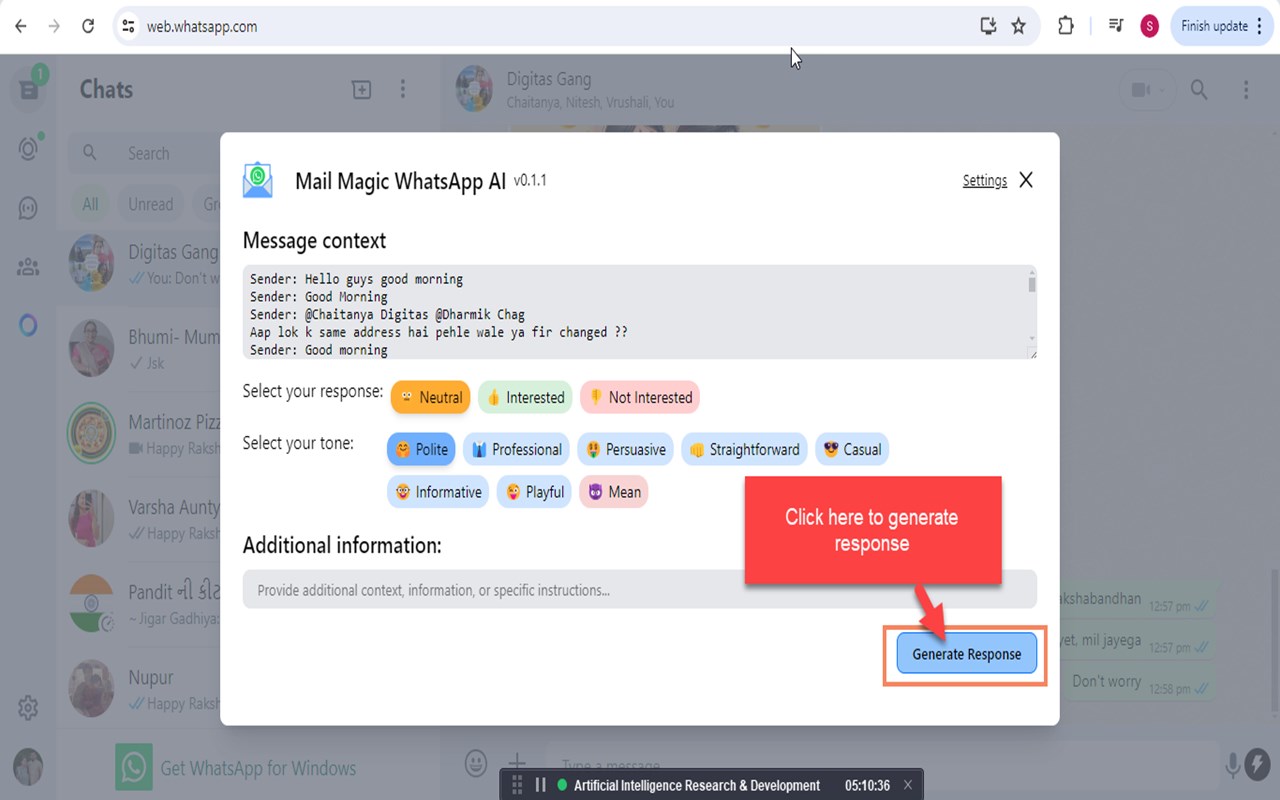Open the Meta AI ring icon
The height and width of the screenshot is (800, 1280).
[x=28, y=325]
